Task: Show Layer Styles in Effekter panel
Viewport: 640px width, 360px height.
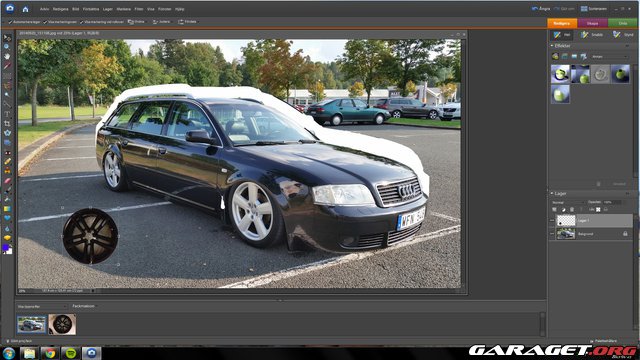Action: [x=564, y=56]
